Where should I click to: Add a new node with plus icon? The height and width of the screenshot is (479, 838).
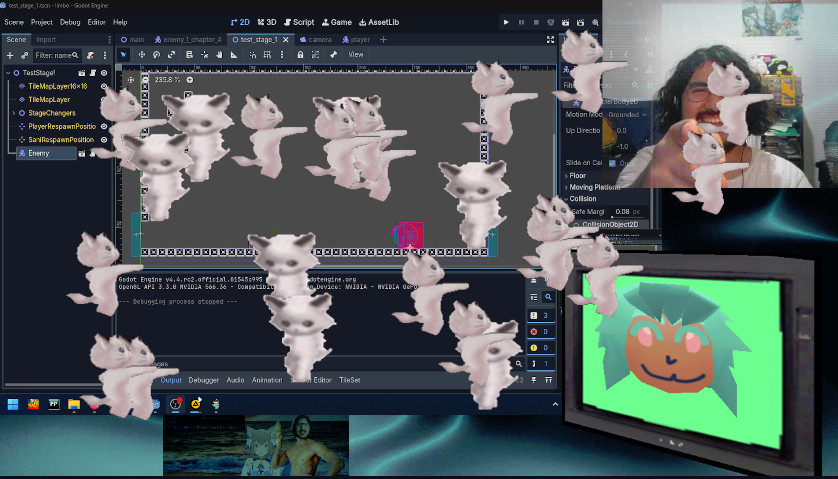(x=10, y=55)
